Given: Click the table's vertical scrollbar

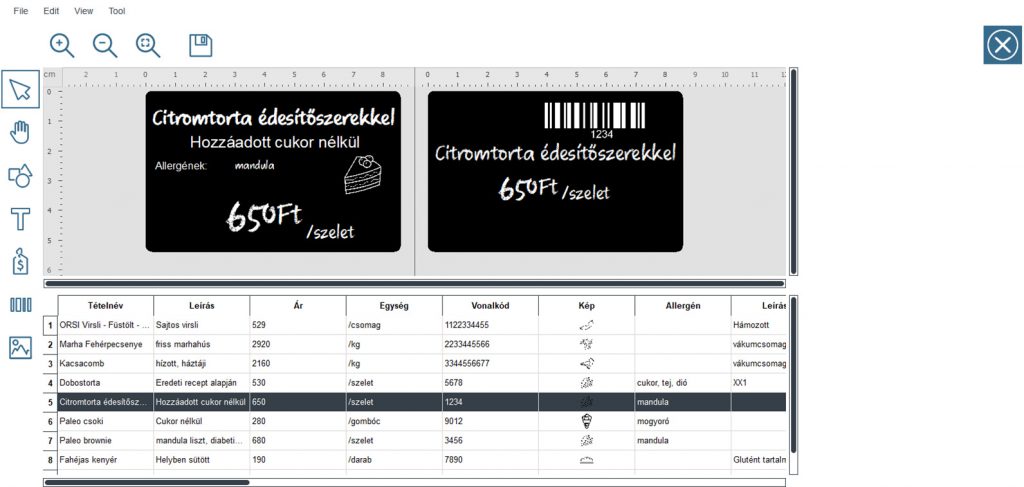Looking at the screenshot, I should (793, 374).
